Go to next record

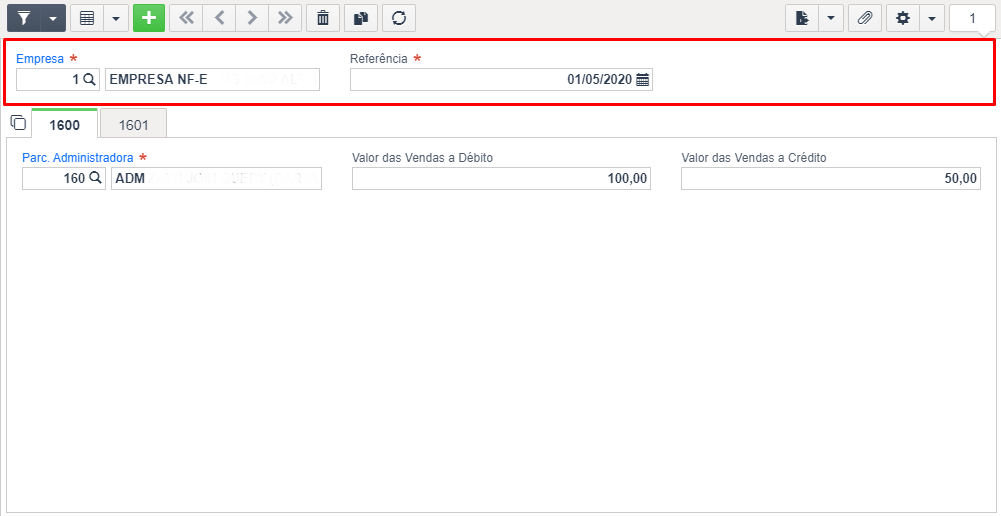point(252,18)
